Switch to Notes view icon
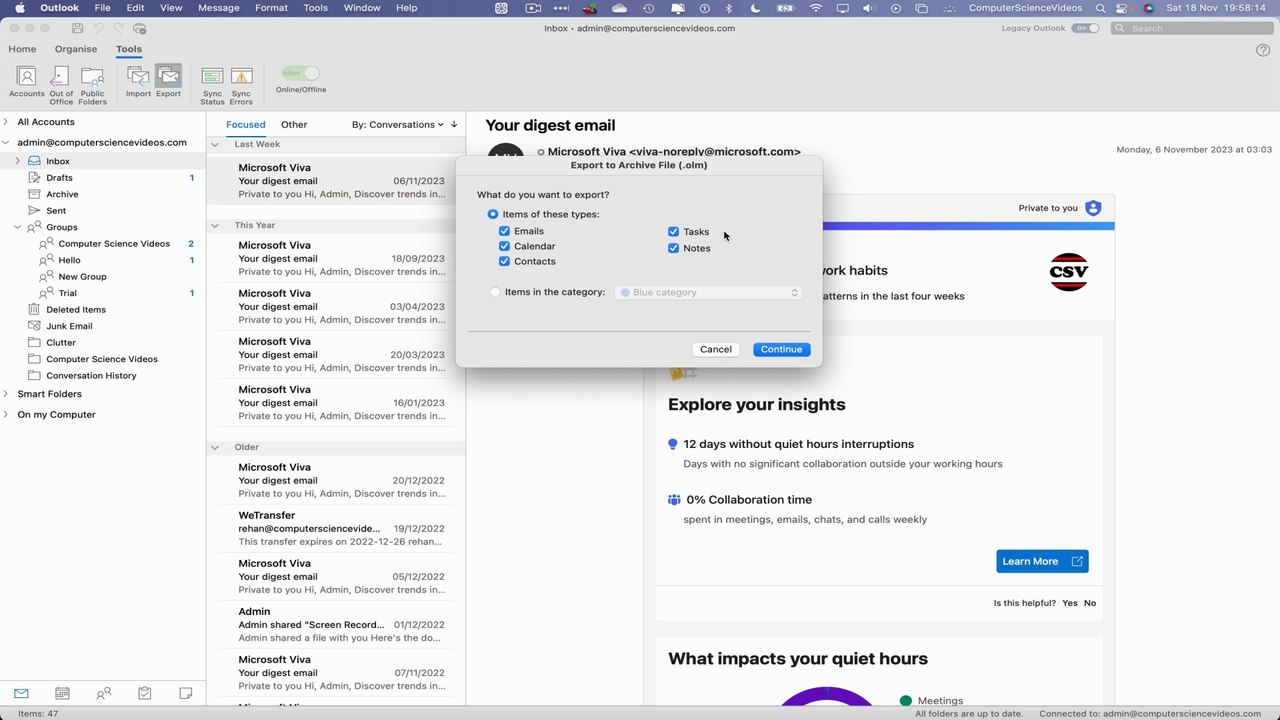Image resolution: width=1280 pixels, height=720 pixels. tap(185, 693)
